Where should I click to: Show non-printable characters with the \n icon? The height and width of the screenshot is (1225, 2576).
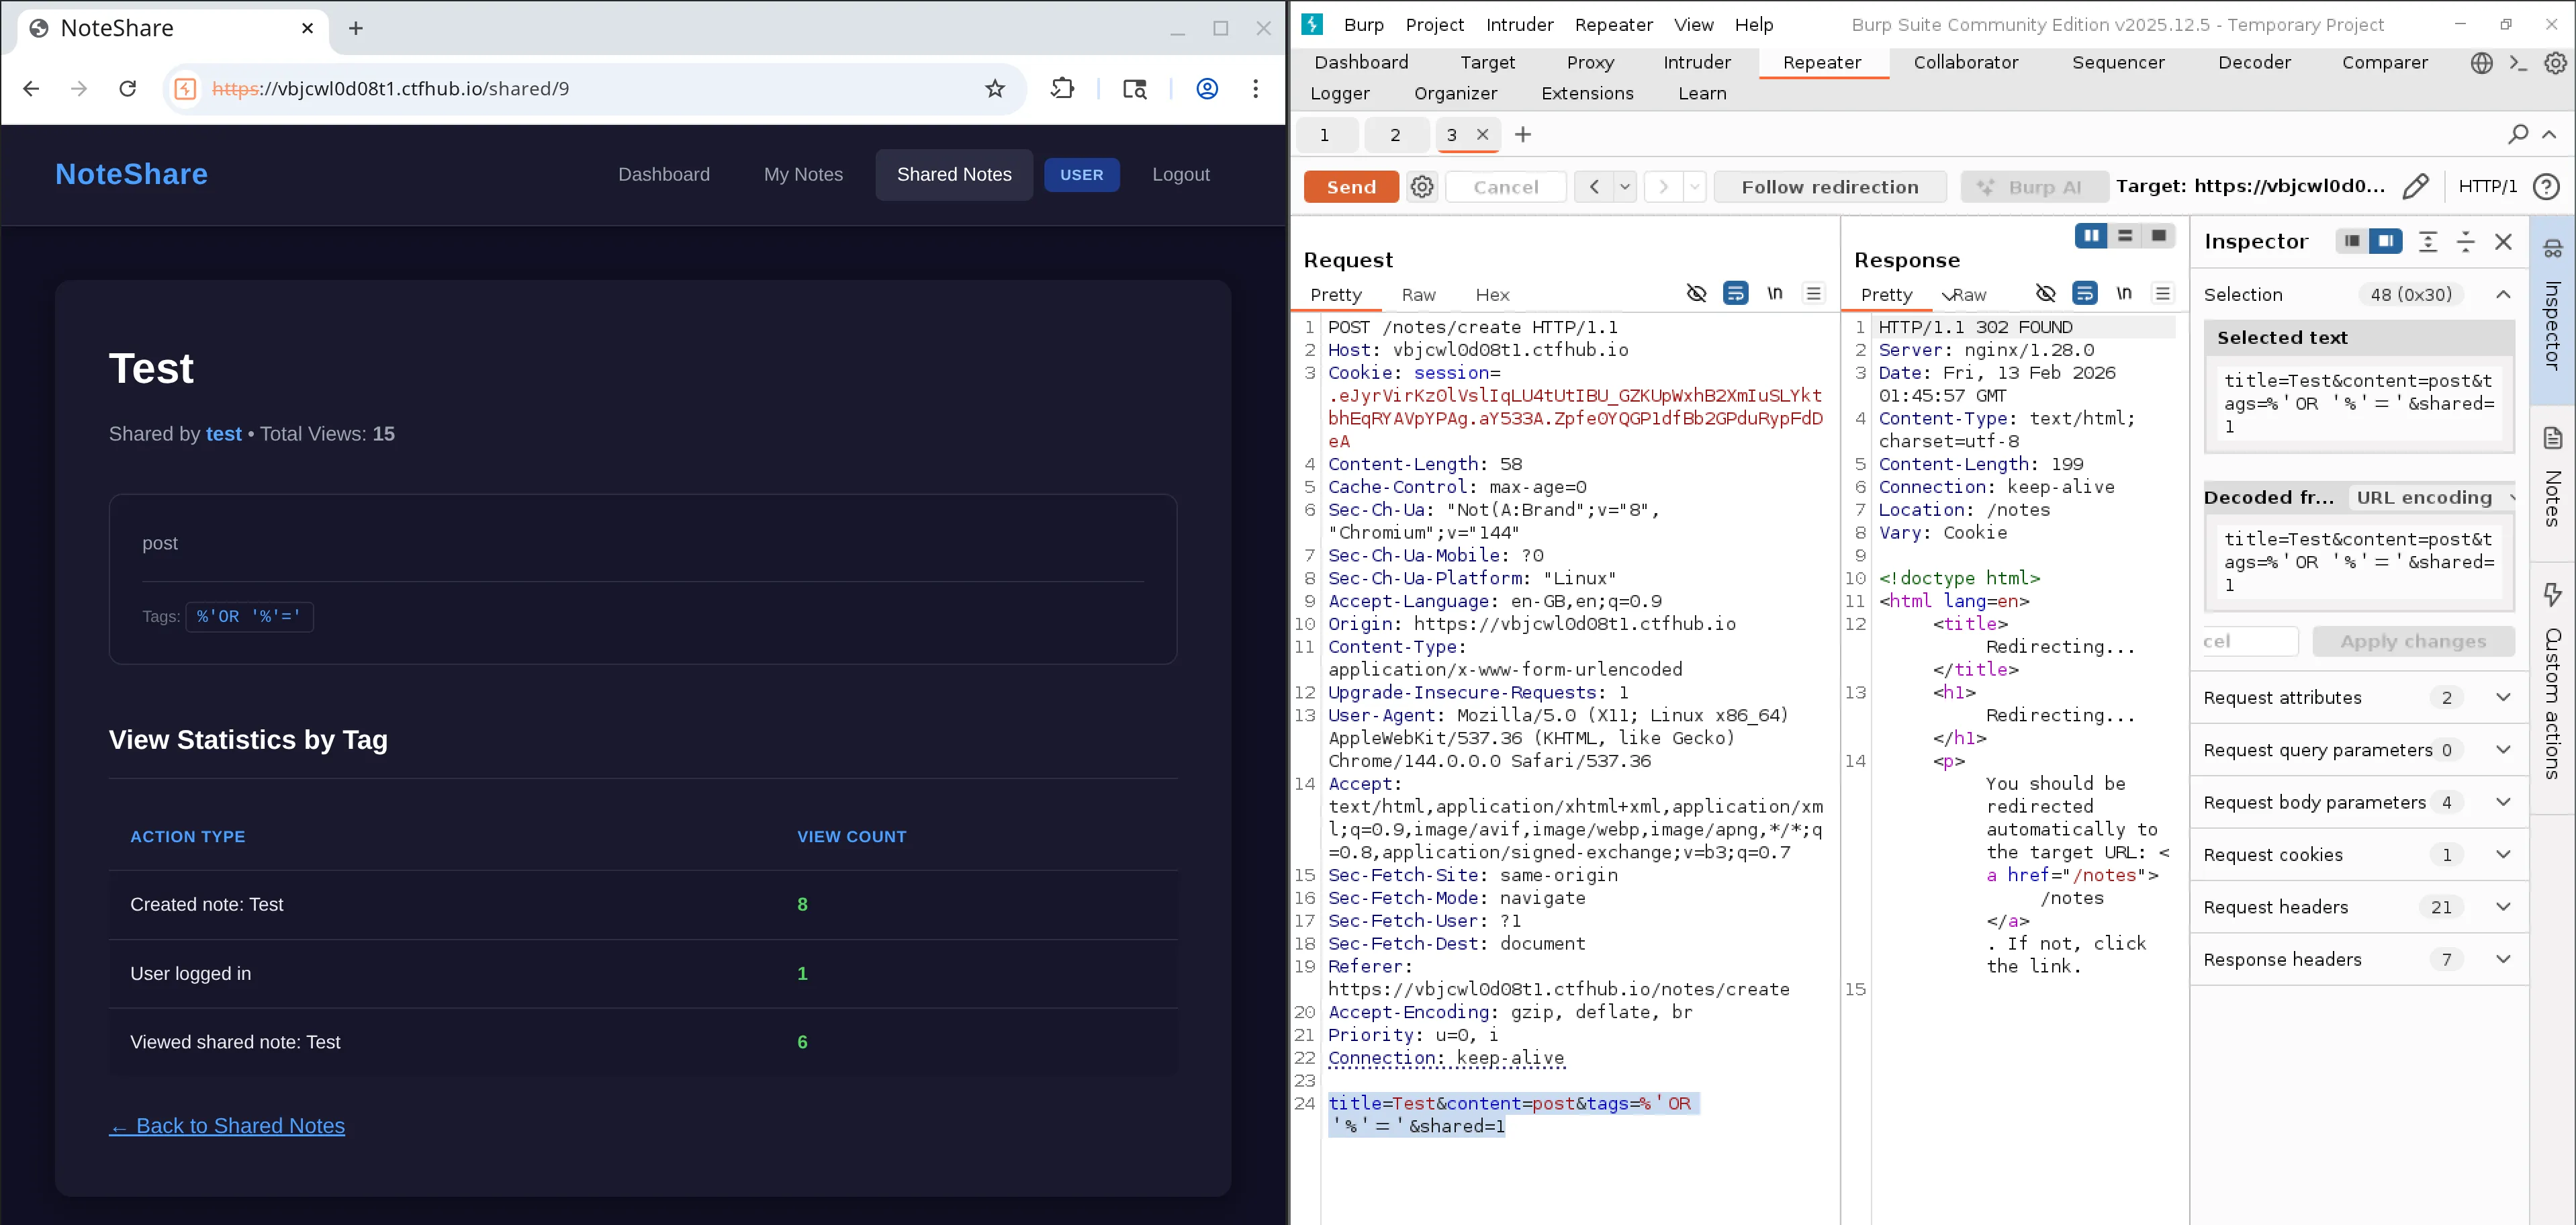1775,293
